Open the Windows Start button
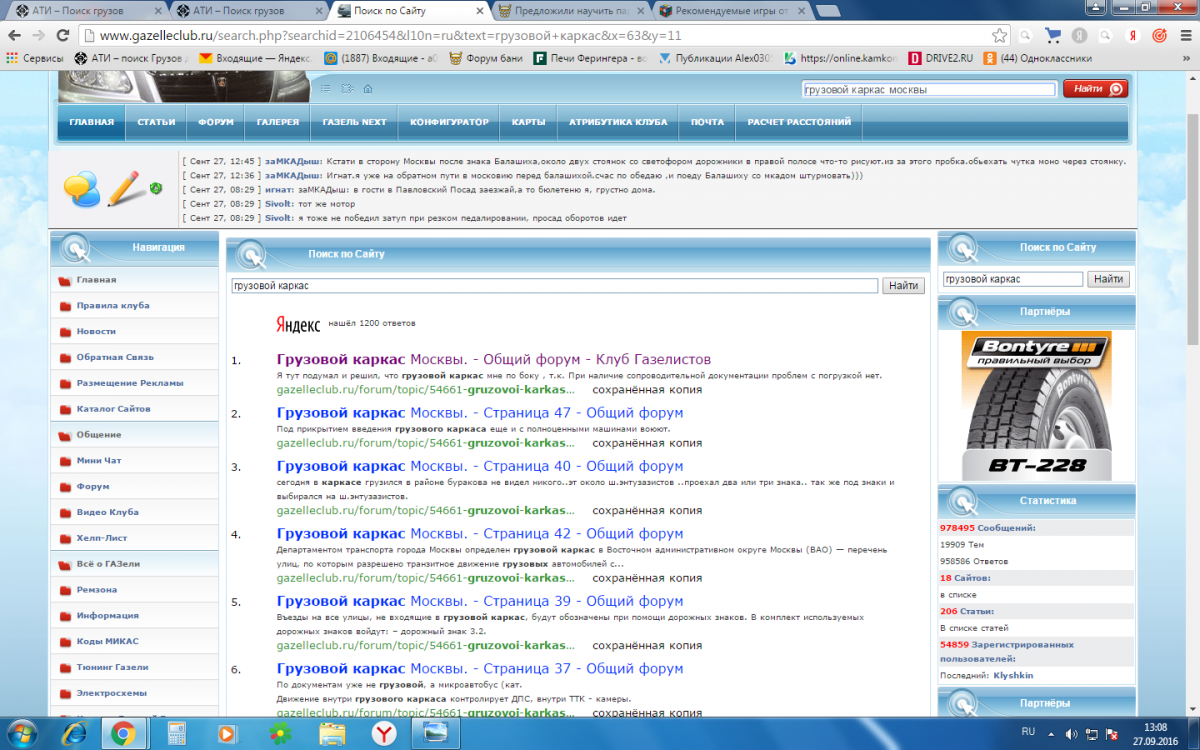 (x=21, y=733)
